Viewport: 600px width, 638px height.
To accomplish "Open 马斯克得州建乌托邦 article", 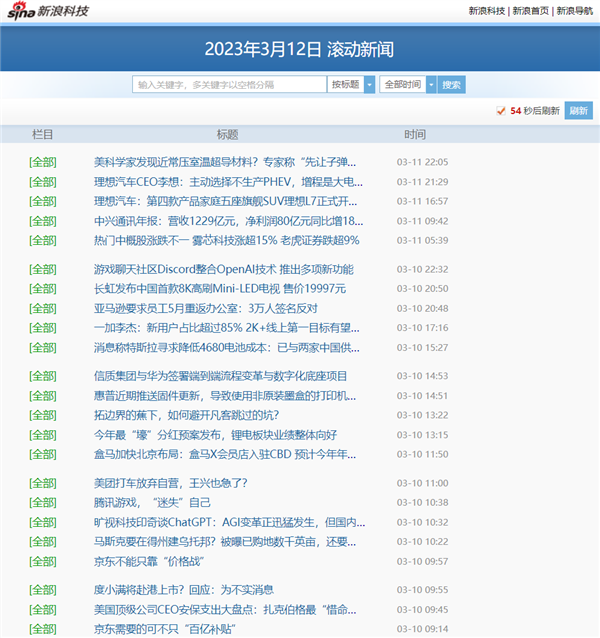I will 225,542.
